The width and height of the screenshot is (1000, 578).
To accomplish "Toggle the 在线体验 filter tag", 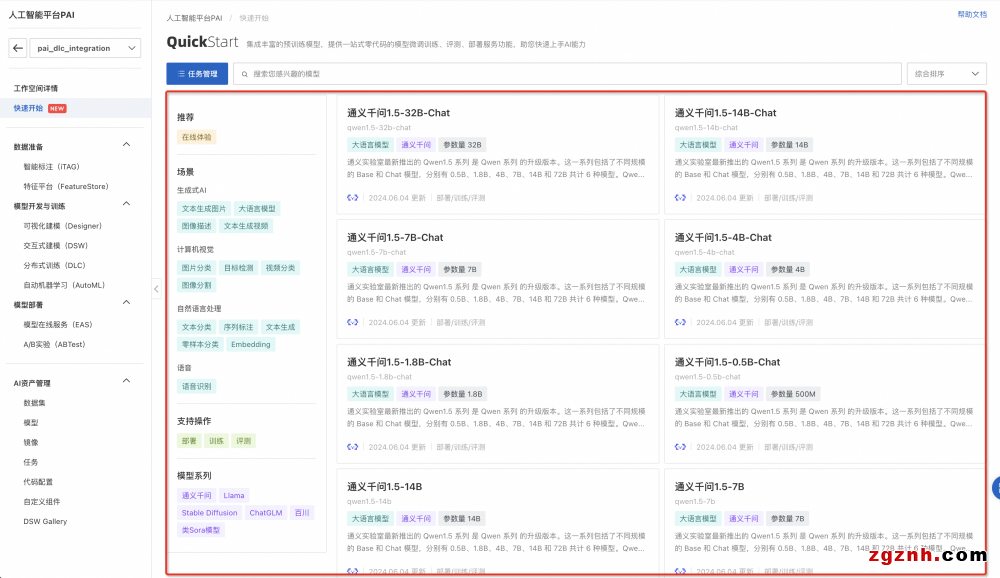I will [196, 137].
